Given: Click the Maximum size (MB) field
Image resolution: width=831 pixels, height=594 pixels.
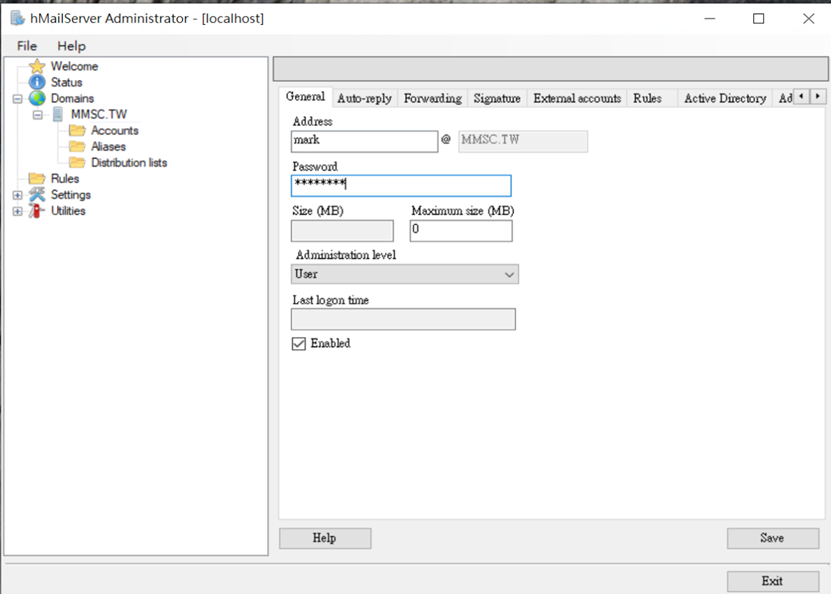Looking at the screenshot, I should (461, 231).
